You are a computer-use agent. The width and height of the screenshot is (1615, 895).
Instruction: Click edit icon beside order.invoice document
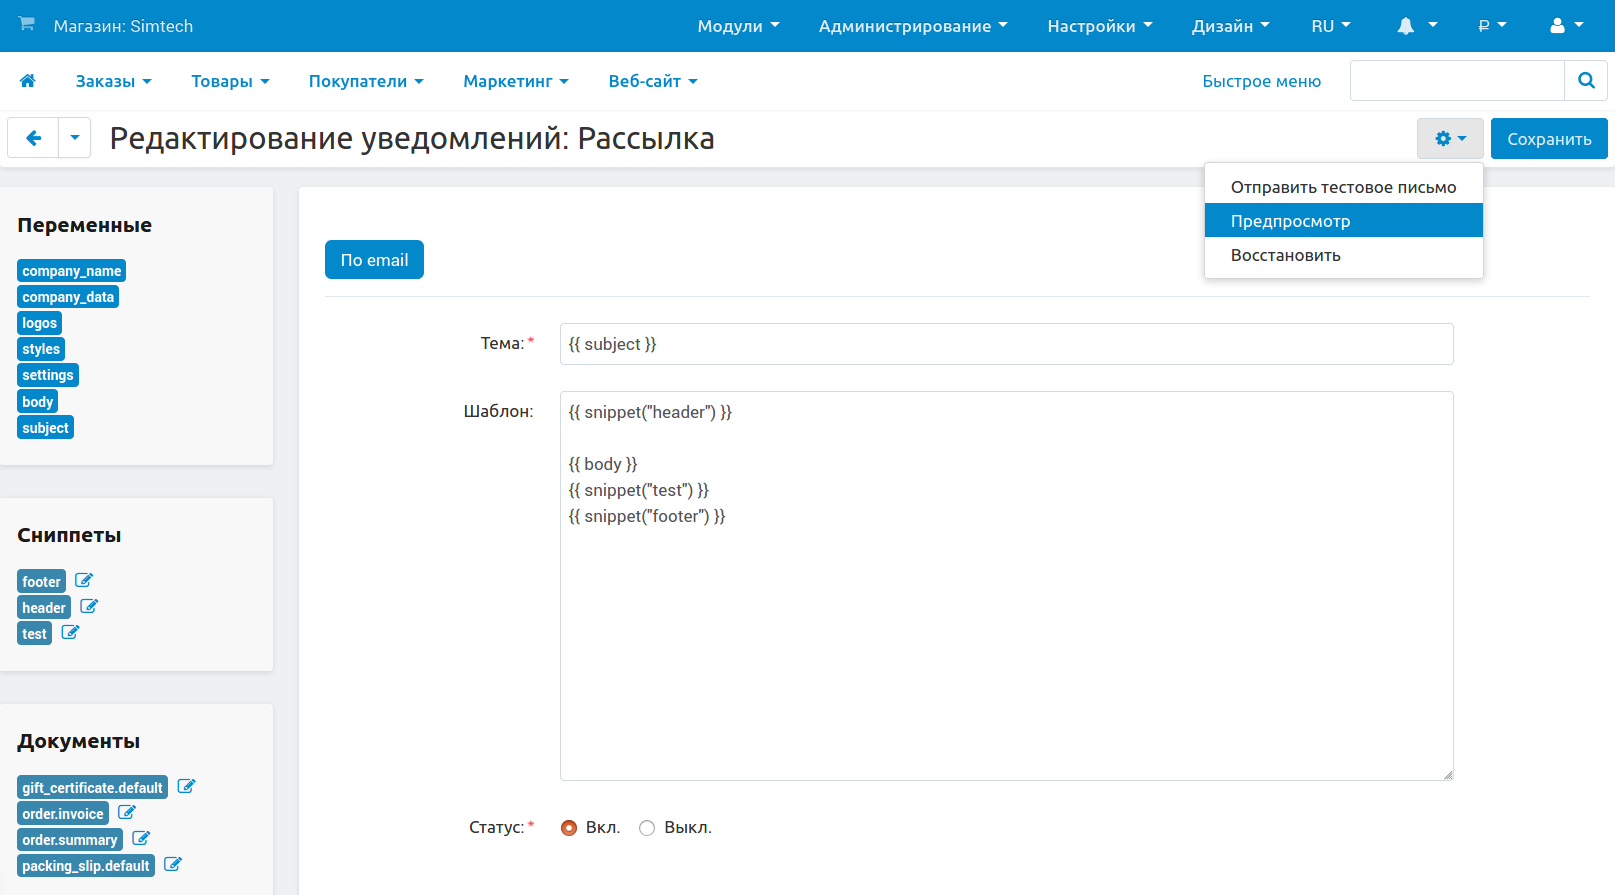point(127,813)
